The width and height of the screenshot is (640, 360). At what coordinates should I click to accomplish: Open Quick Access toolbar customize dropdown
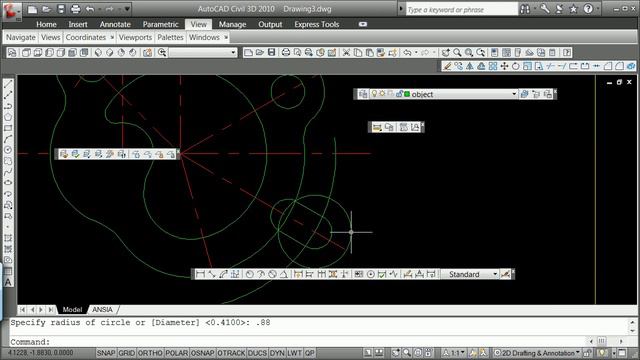(127, 9)
